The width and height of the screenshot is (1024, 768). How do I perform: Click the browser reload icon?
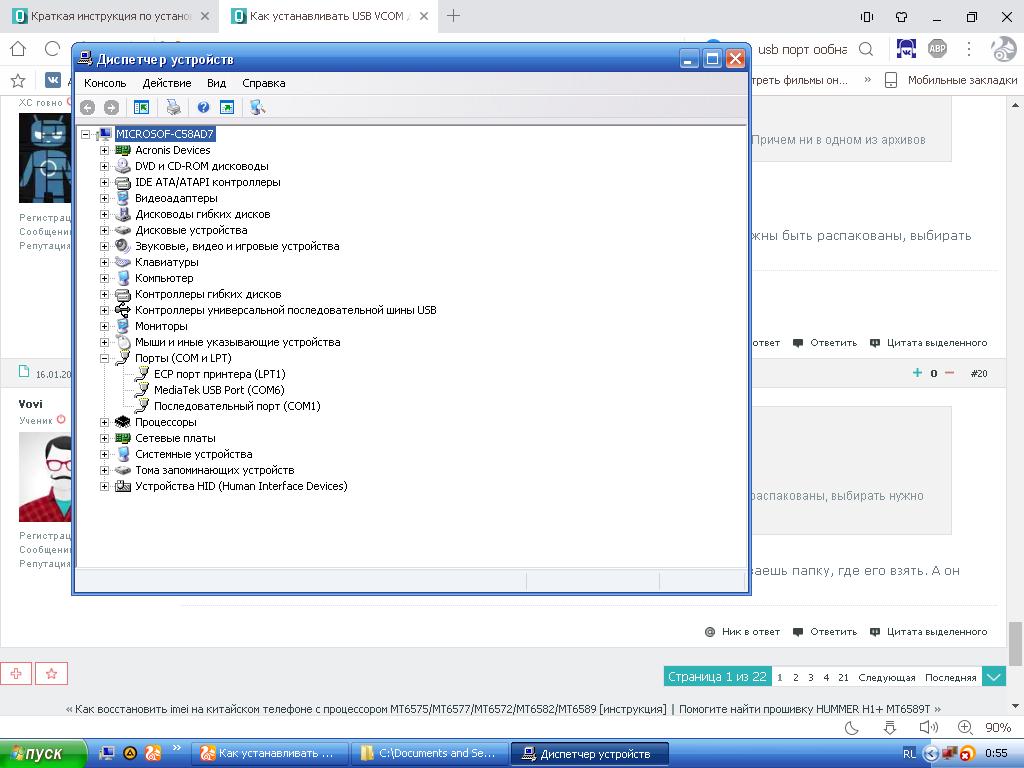52,48
